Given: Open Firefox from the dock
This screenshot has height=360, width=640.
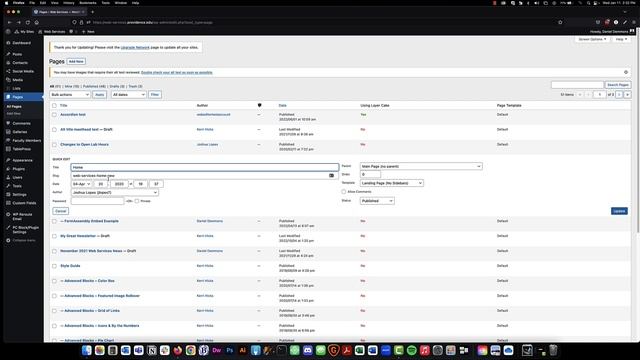Looking at the screenshot, I should (x=178, y=350).
